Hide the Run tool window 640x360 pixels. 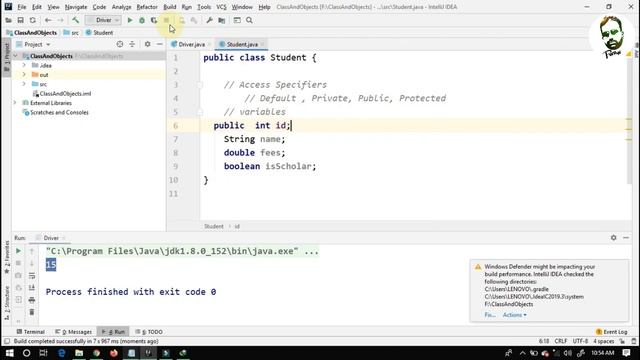point(626,238)
